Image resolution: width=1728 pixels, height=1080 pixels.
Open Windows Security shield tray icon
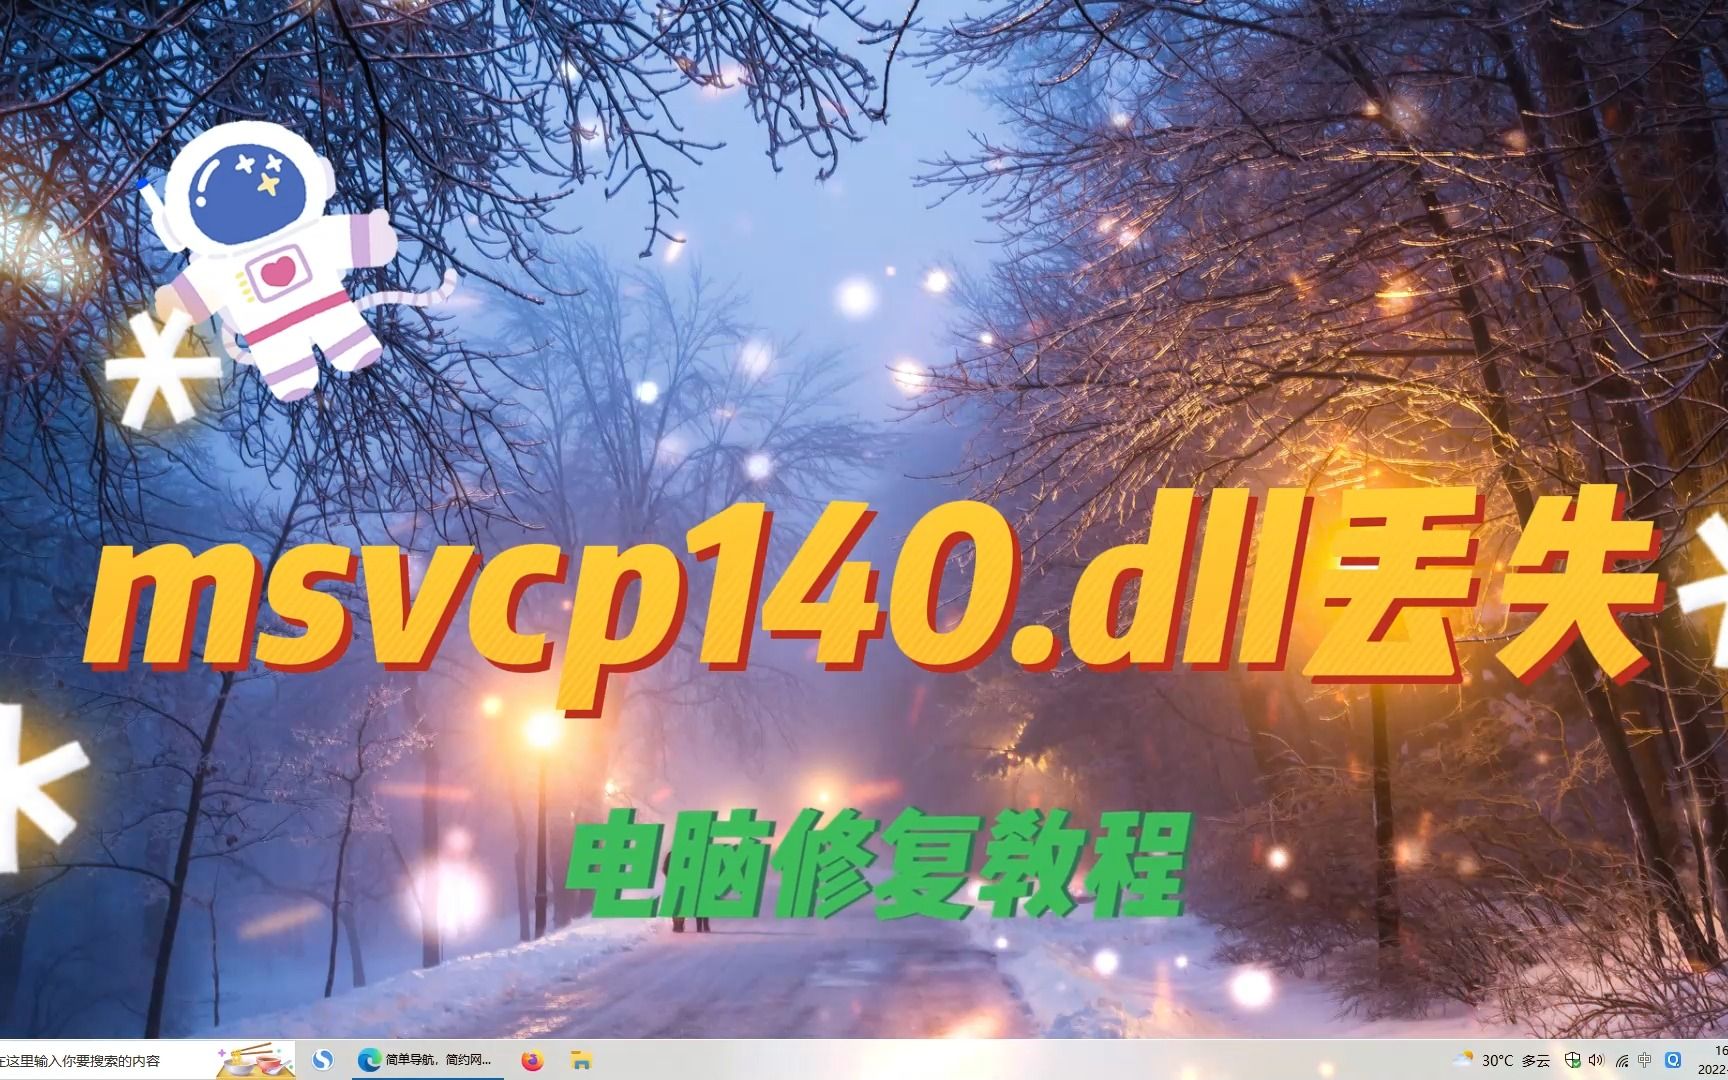tap(1573, 1060)
